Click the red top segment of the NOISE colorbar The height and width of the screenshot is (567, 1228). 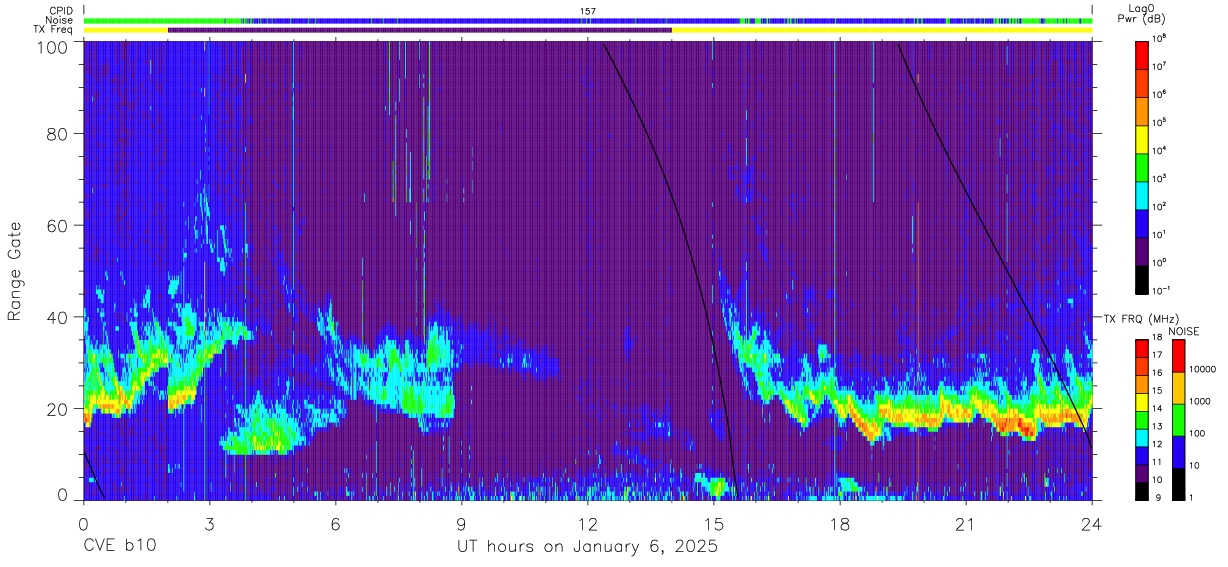1178,356
